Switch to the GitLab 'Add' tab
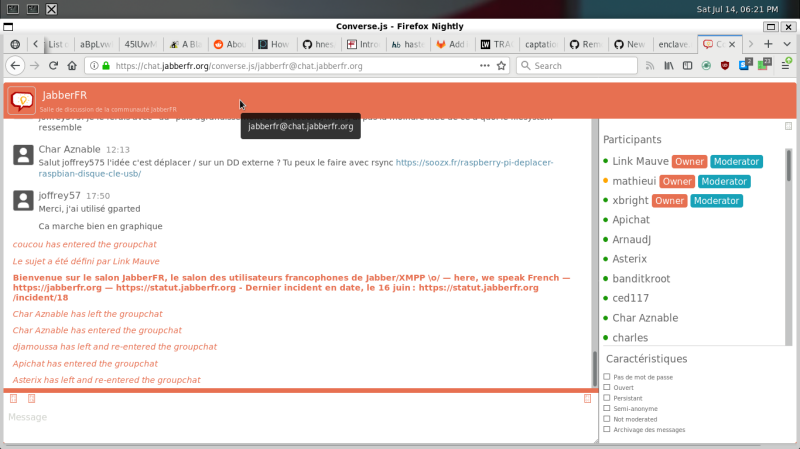Screen dimensions: 800x449 click(x=452, y=44)
